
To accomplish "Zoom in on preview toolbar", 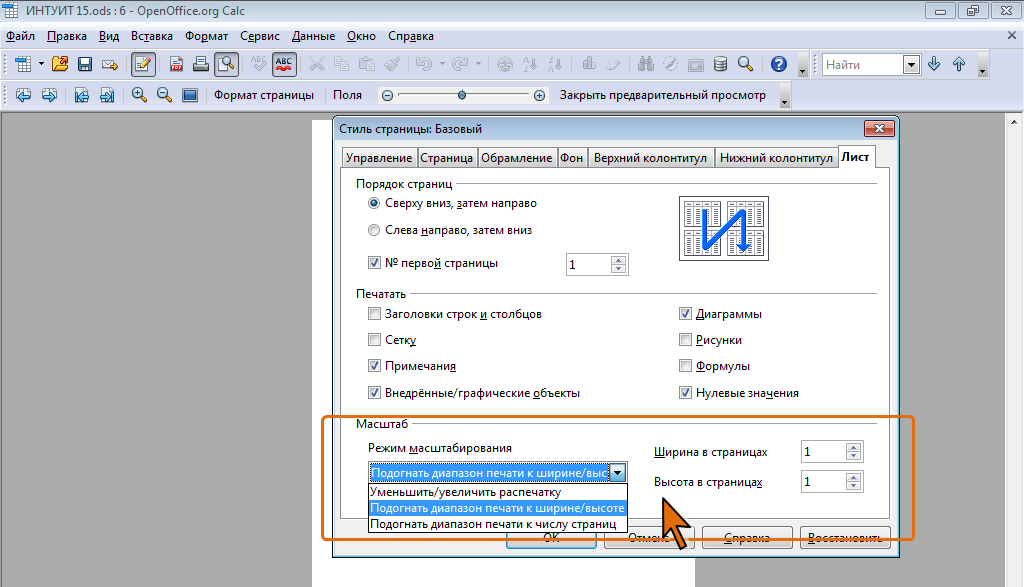I will 139,95.
